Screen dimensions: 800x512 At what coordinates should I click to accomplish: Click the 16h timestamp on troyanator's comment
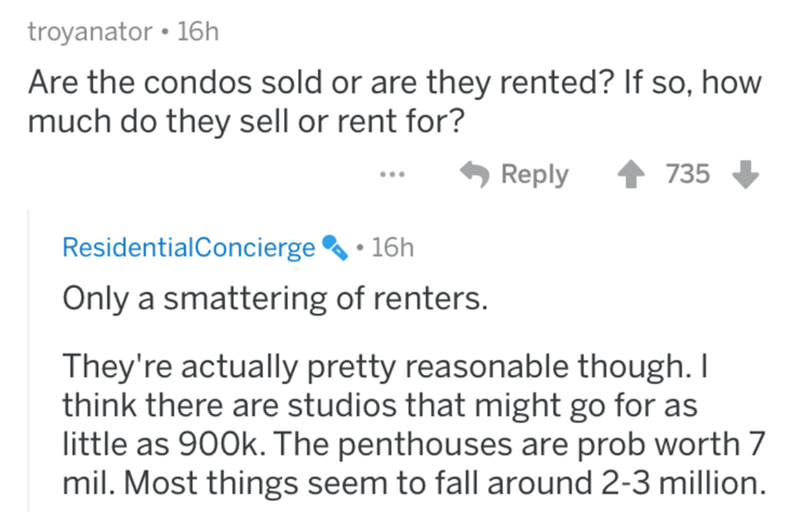click(x=196, y=31)
